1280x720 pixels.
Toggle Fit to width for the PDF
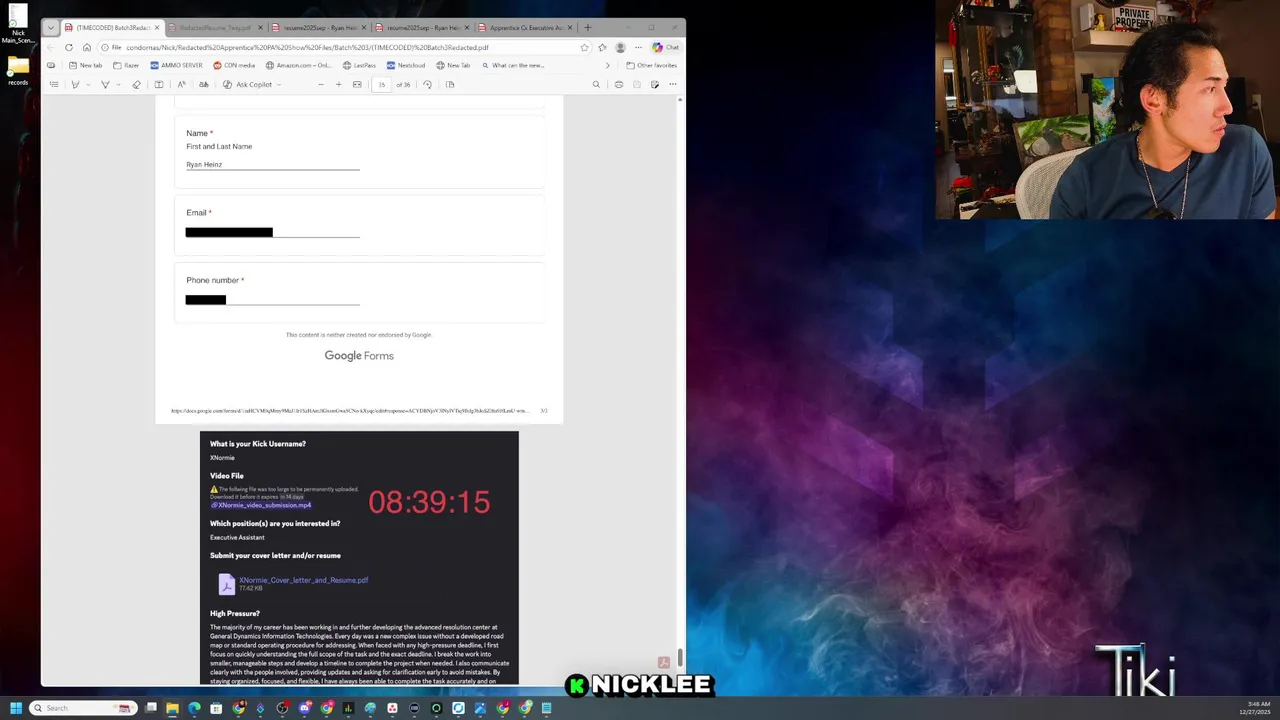pos(357,84)
